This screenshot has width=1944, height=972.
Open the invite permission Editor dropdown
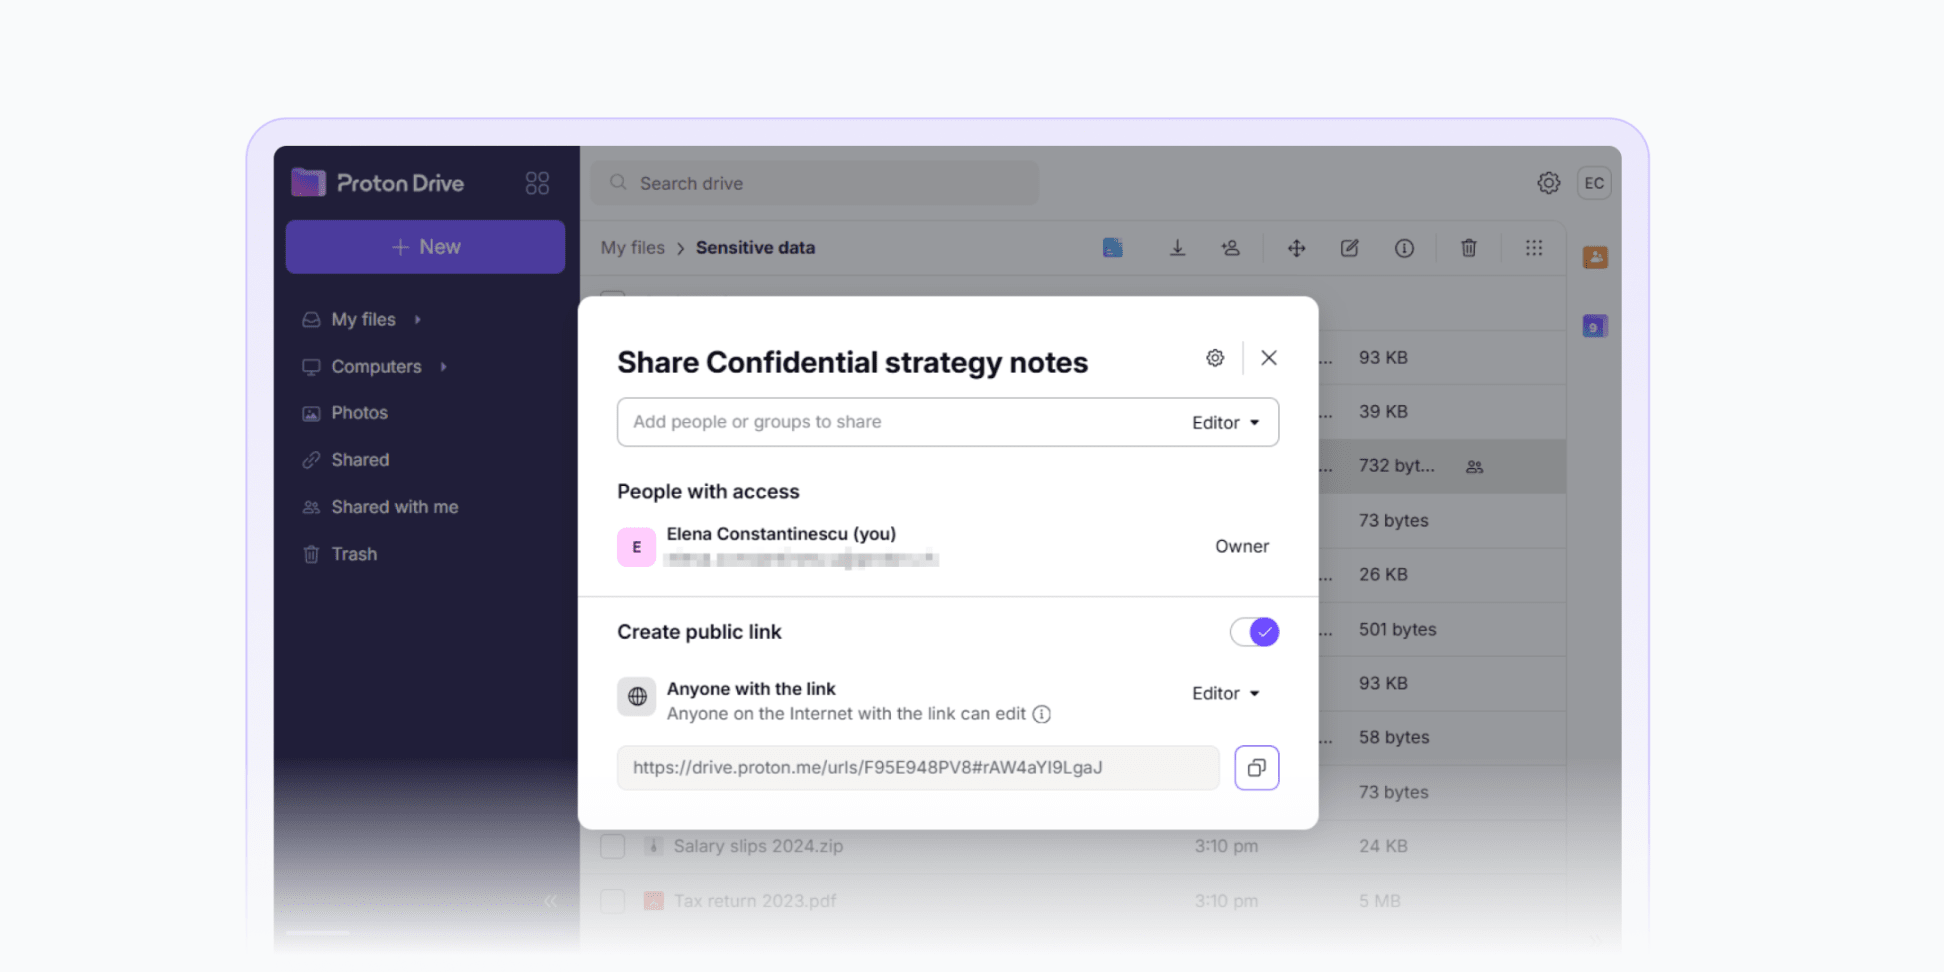(x=1226, y=423)
